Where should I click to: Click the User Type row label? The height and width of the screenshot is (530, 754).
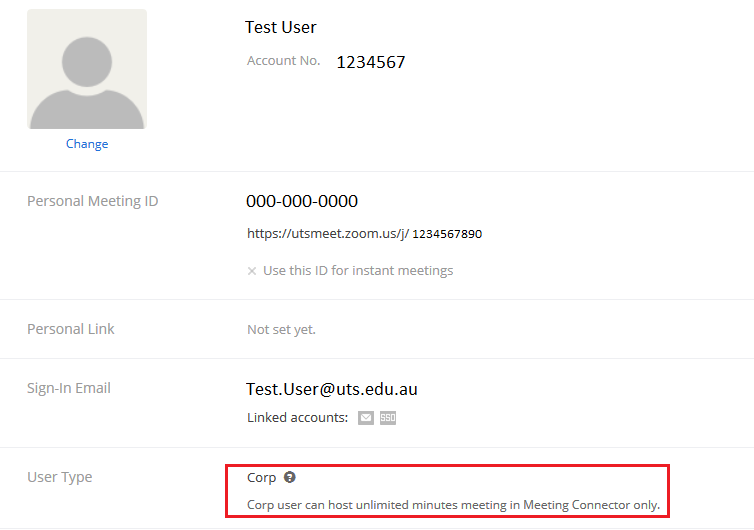[59, 477]
